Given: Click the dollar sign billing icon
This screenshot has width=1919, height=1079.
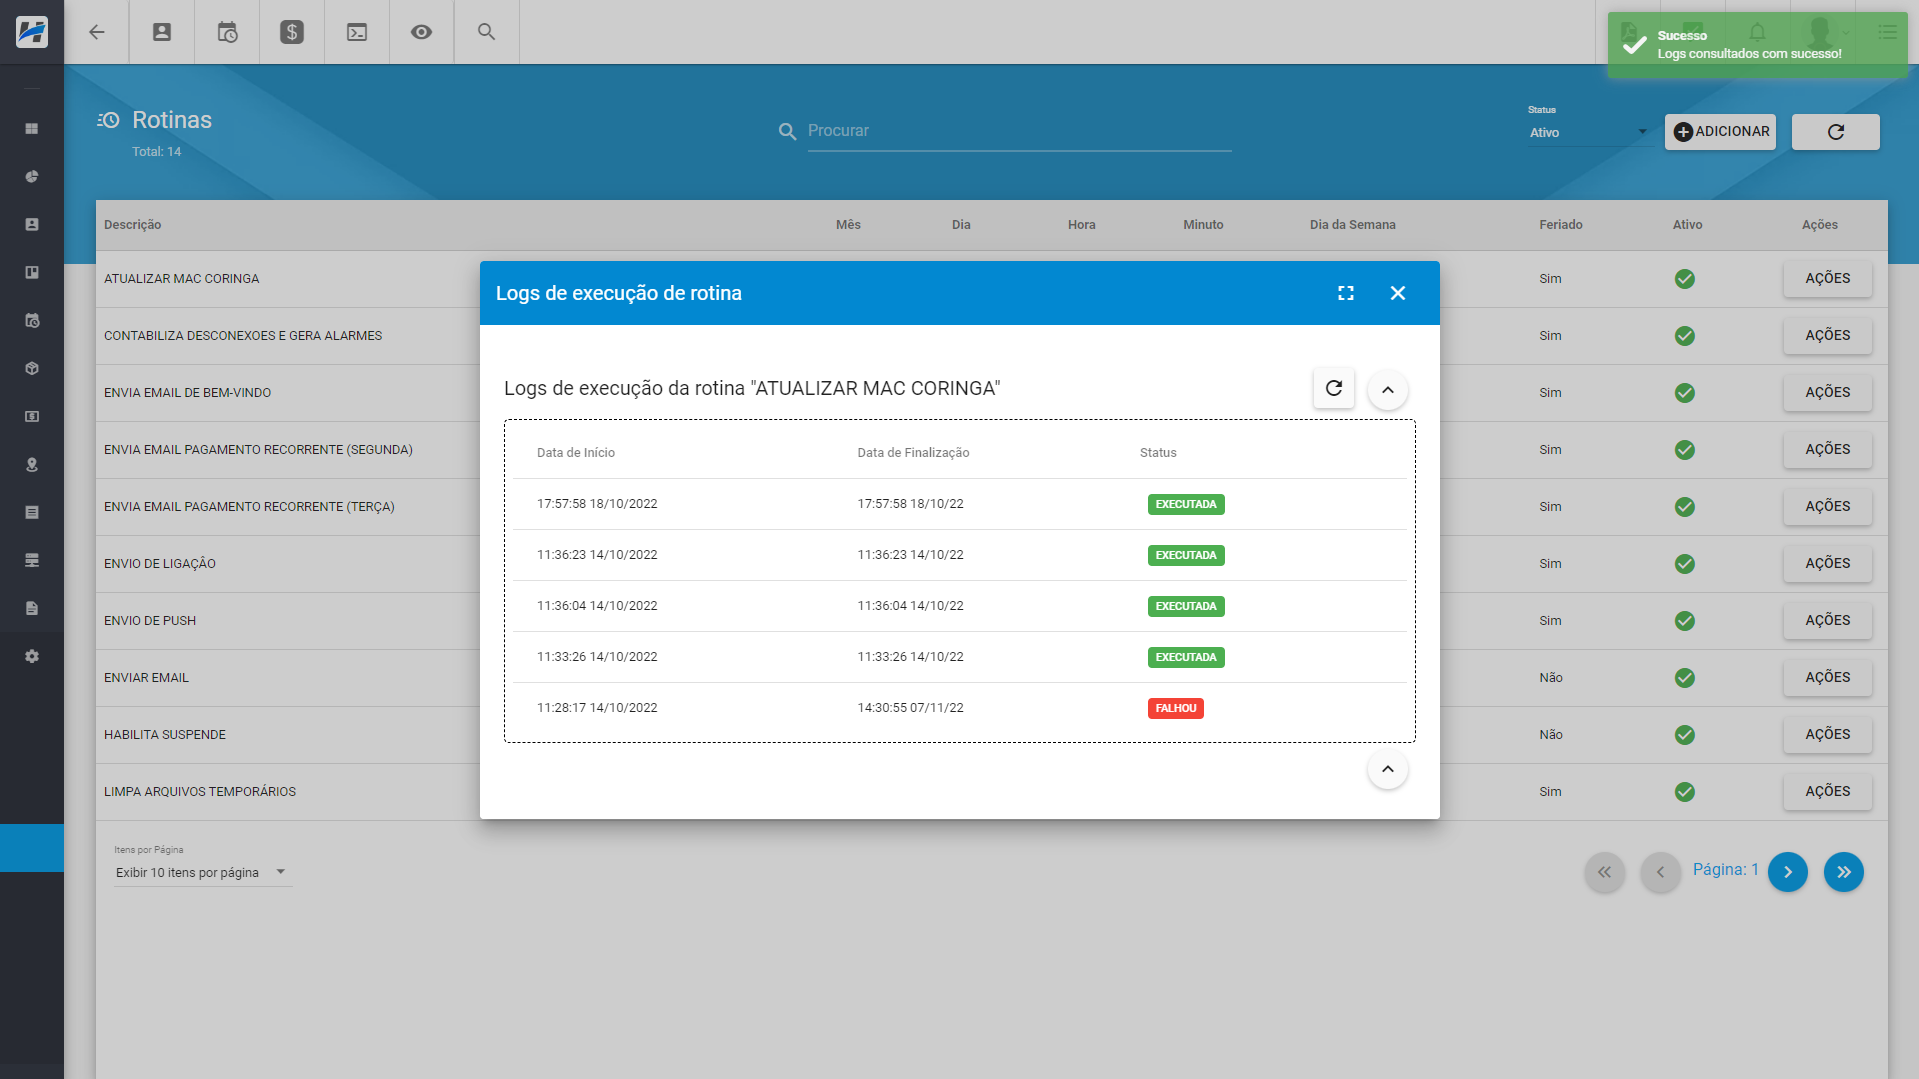Looking at the screenshot, I should (292, 32).
